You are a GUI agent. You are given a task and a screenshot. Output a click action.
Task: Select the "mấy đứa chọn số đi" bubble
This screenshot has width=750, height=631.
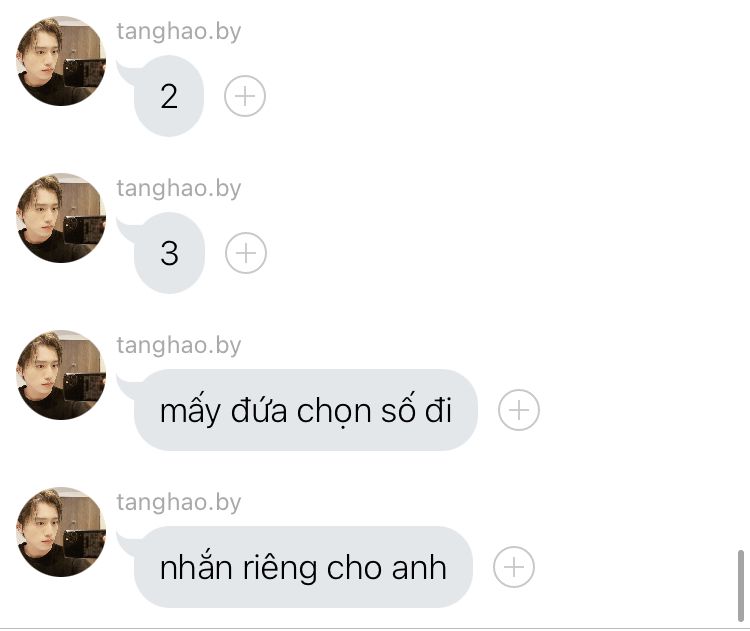click(306, 410)
